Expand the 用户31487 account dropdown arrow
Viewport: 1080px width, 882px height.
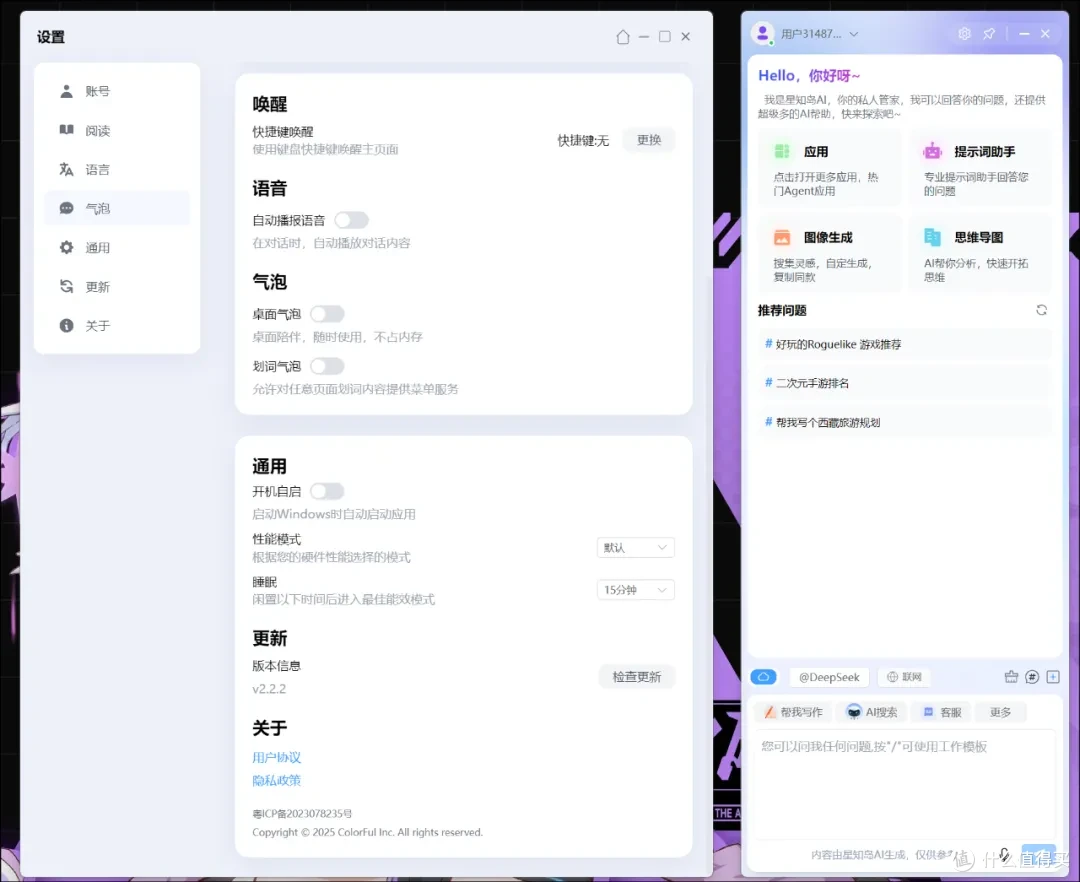click(x=854, y=34)
